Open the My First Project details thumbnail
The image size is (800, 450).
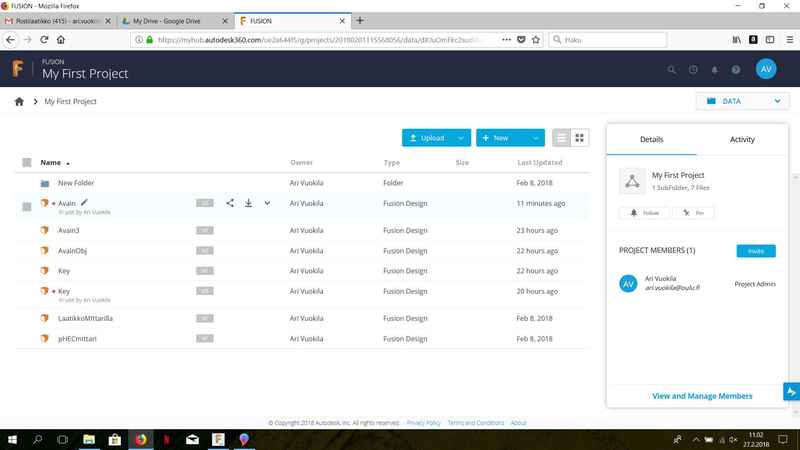pyautogui.click(x=632, y=181)
